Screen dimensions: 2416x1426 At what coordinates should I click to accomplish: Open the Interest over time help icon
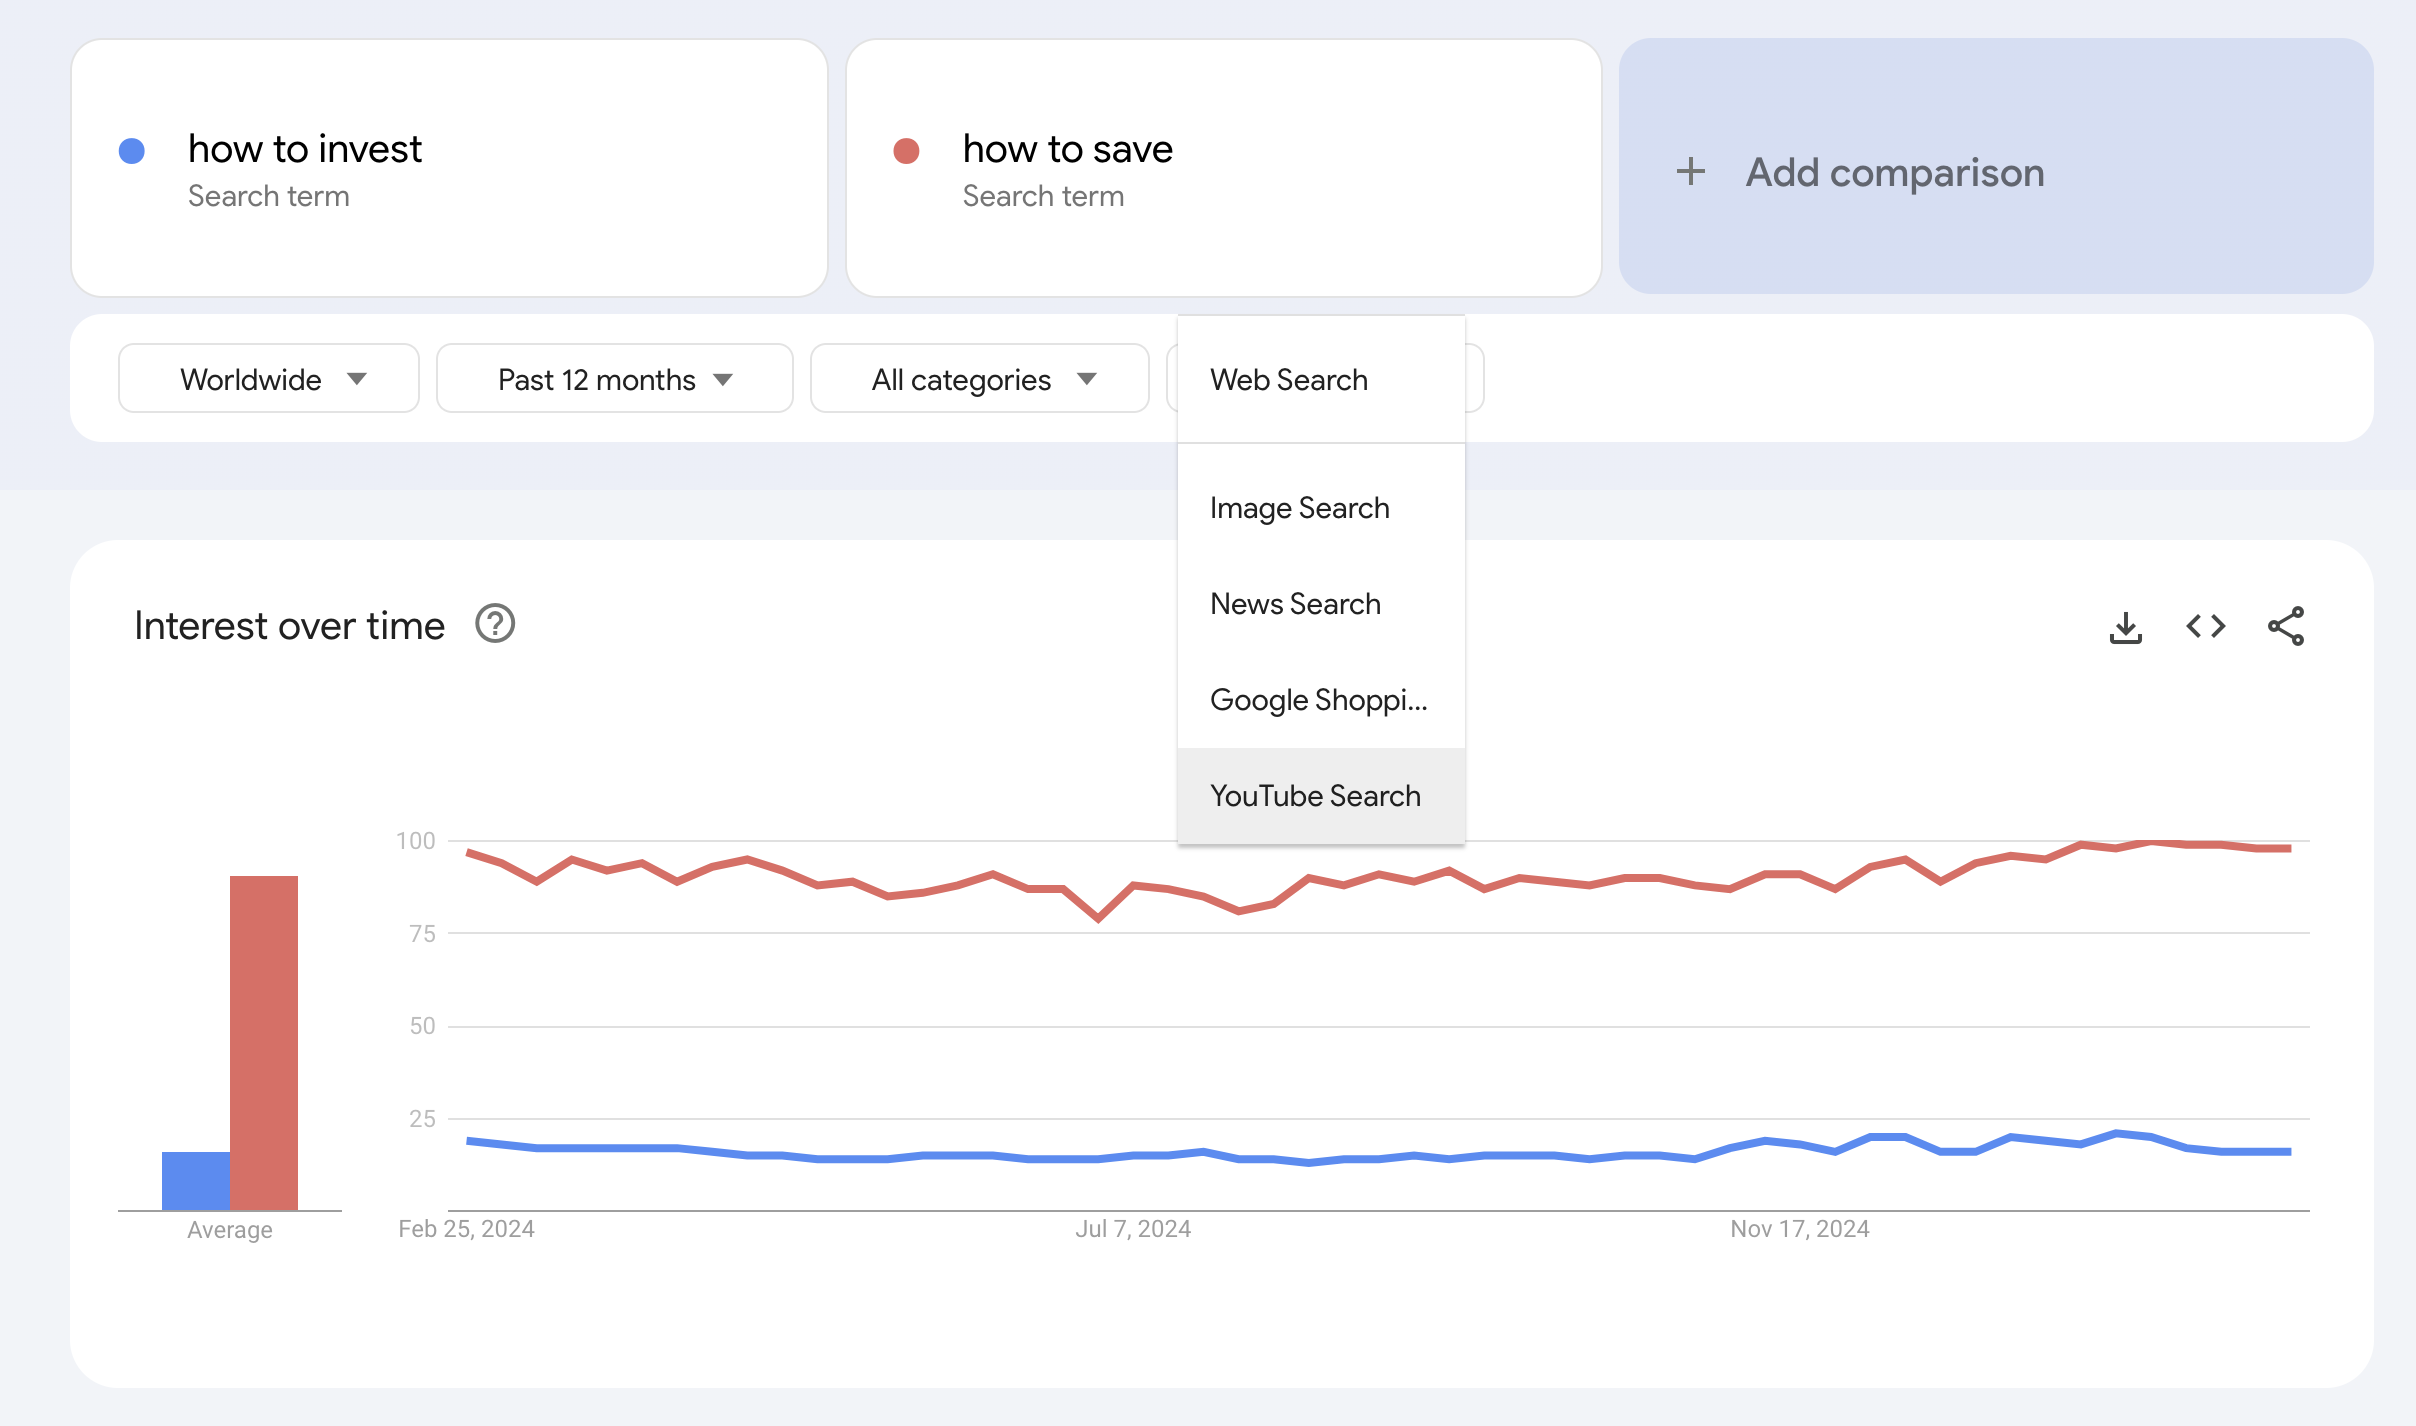point(495,624)
